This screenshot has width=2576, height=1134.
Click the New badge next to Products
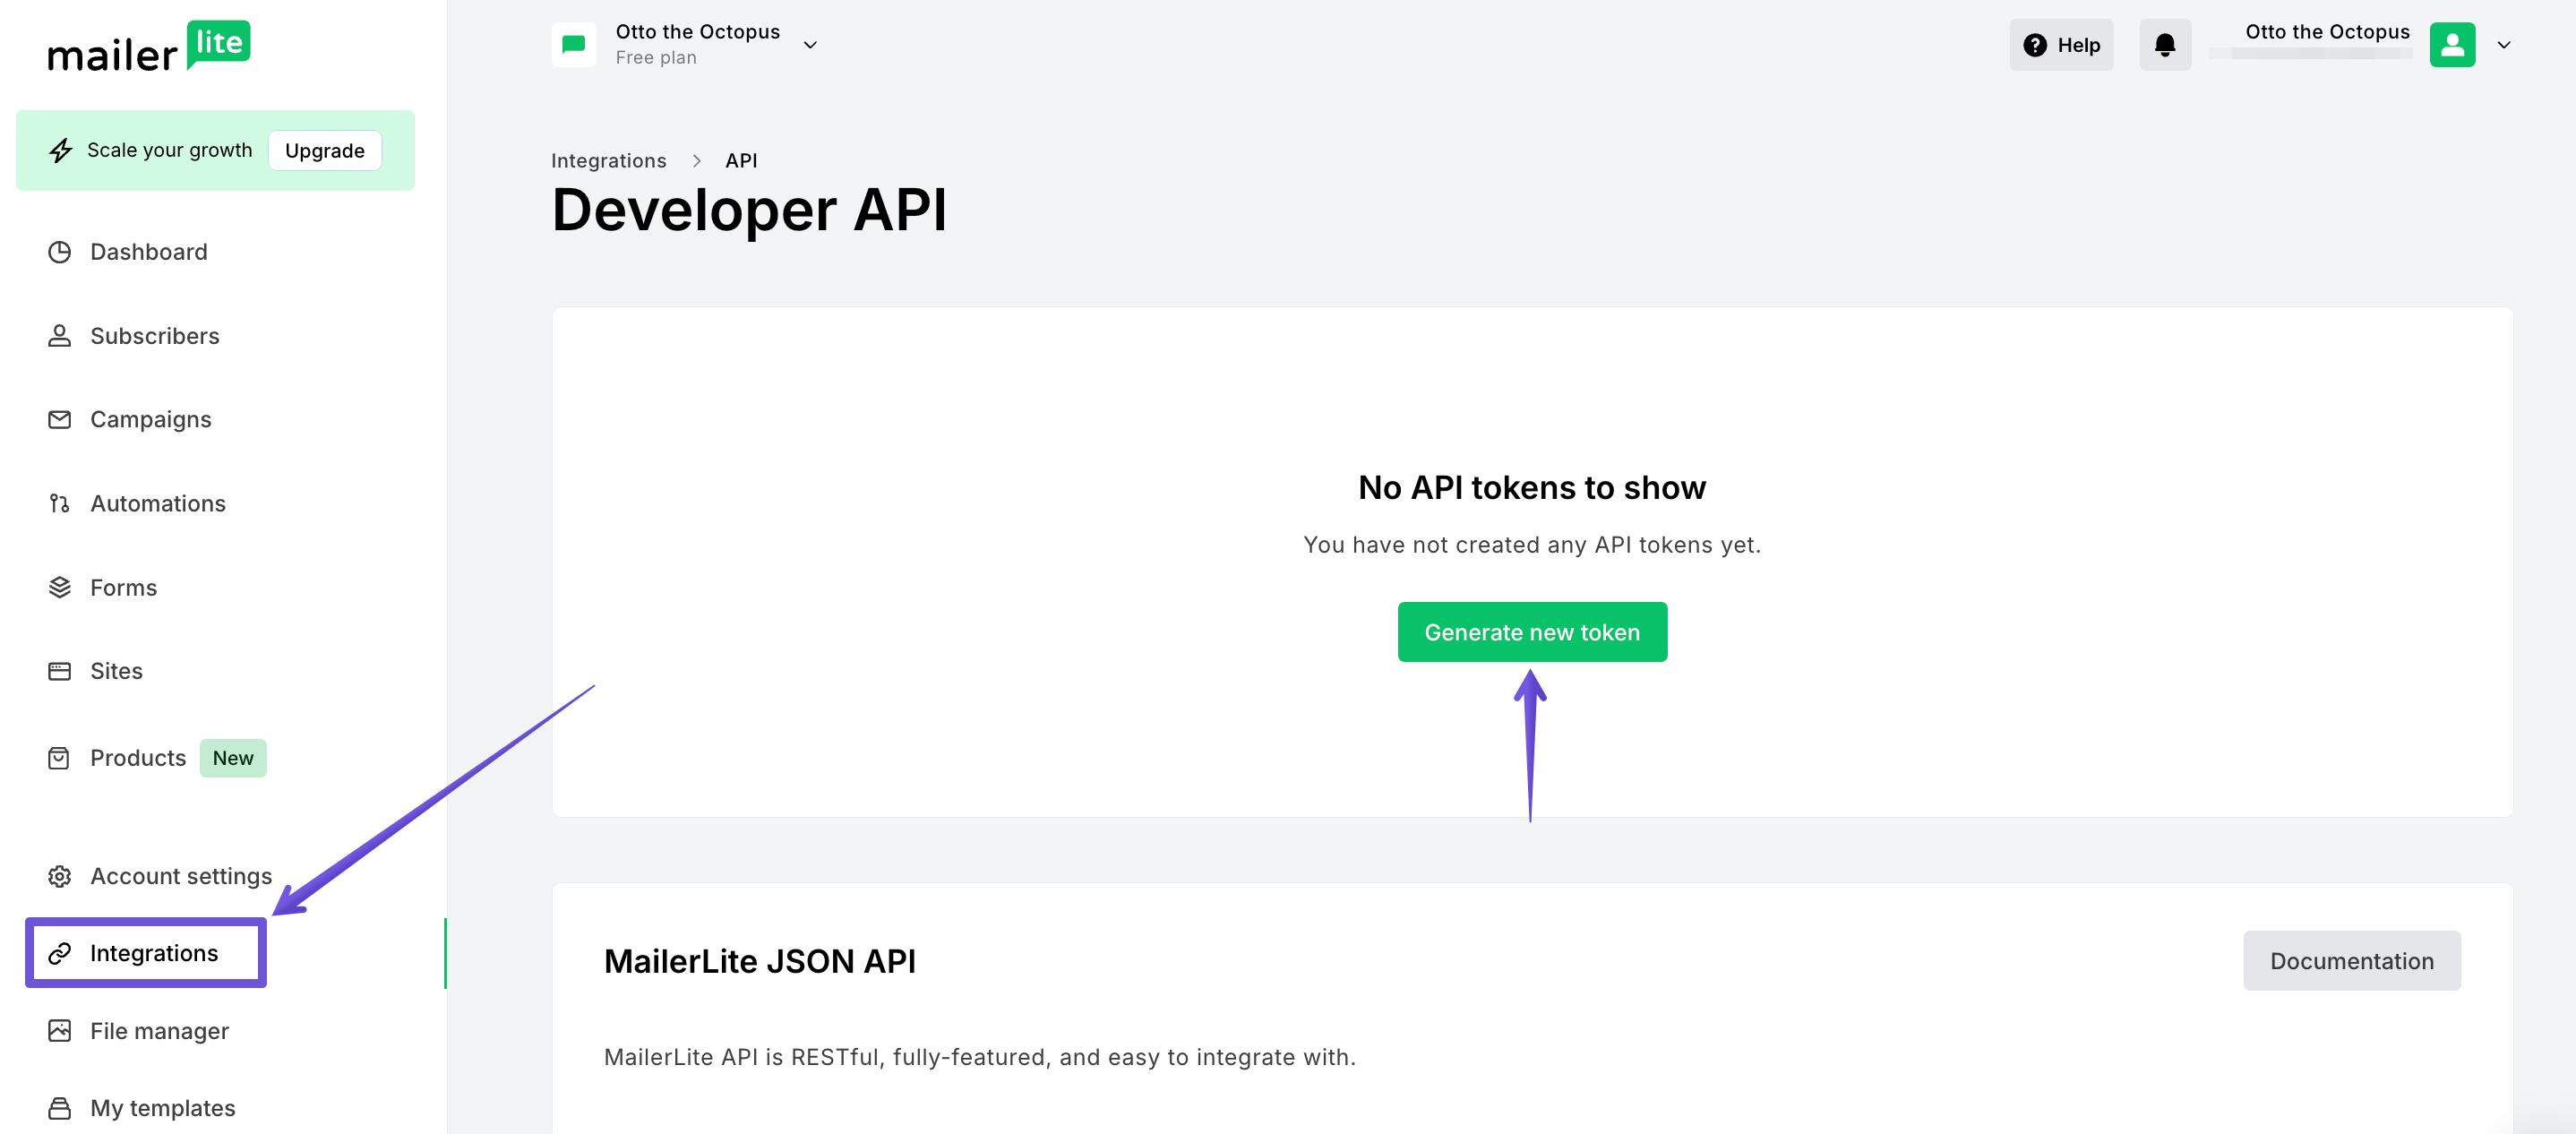233,758
